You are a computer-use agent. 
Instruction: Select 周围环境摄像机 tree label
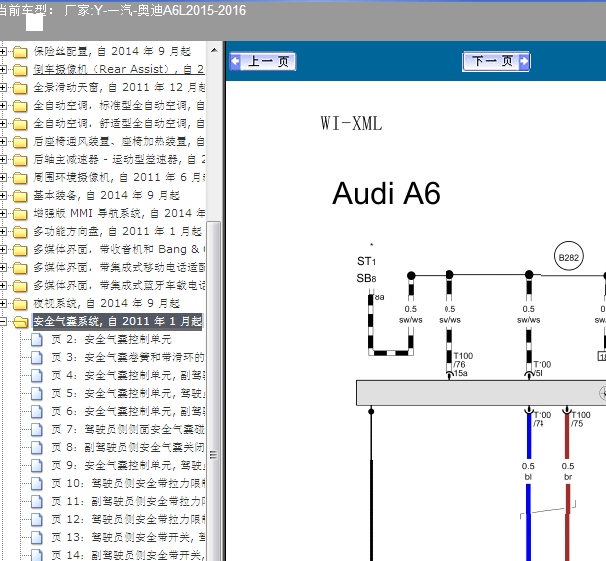point(119,177)
